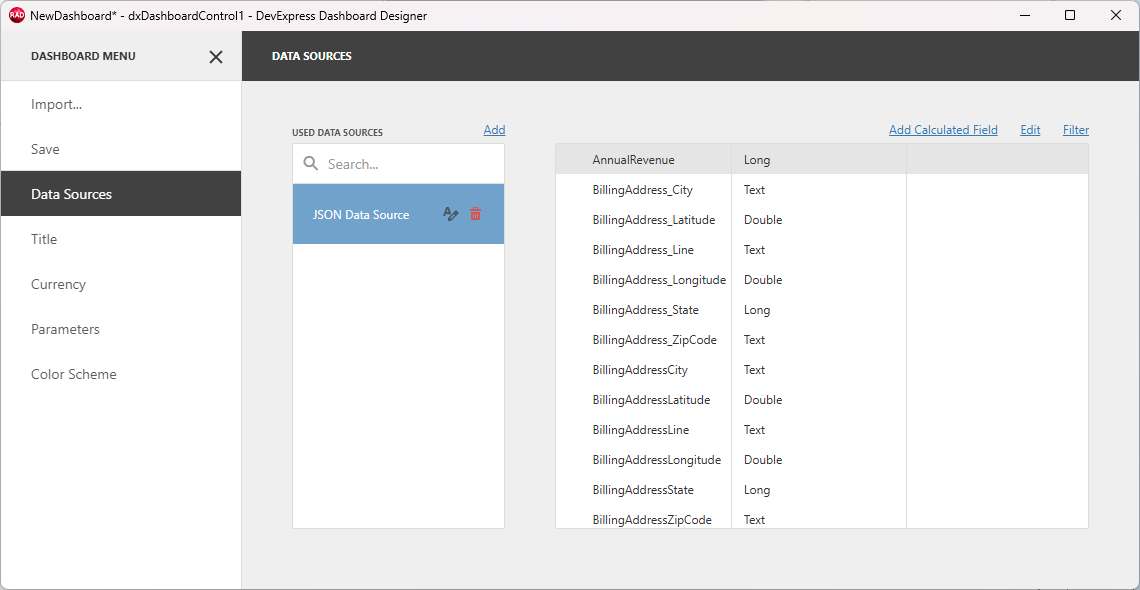
Task: Select Save from the dashboard menu
Action: pos(45,149)
